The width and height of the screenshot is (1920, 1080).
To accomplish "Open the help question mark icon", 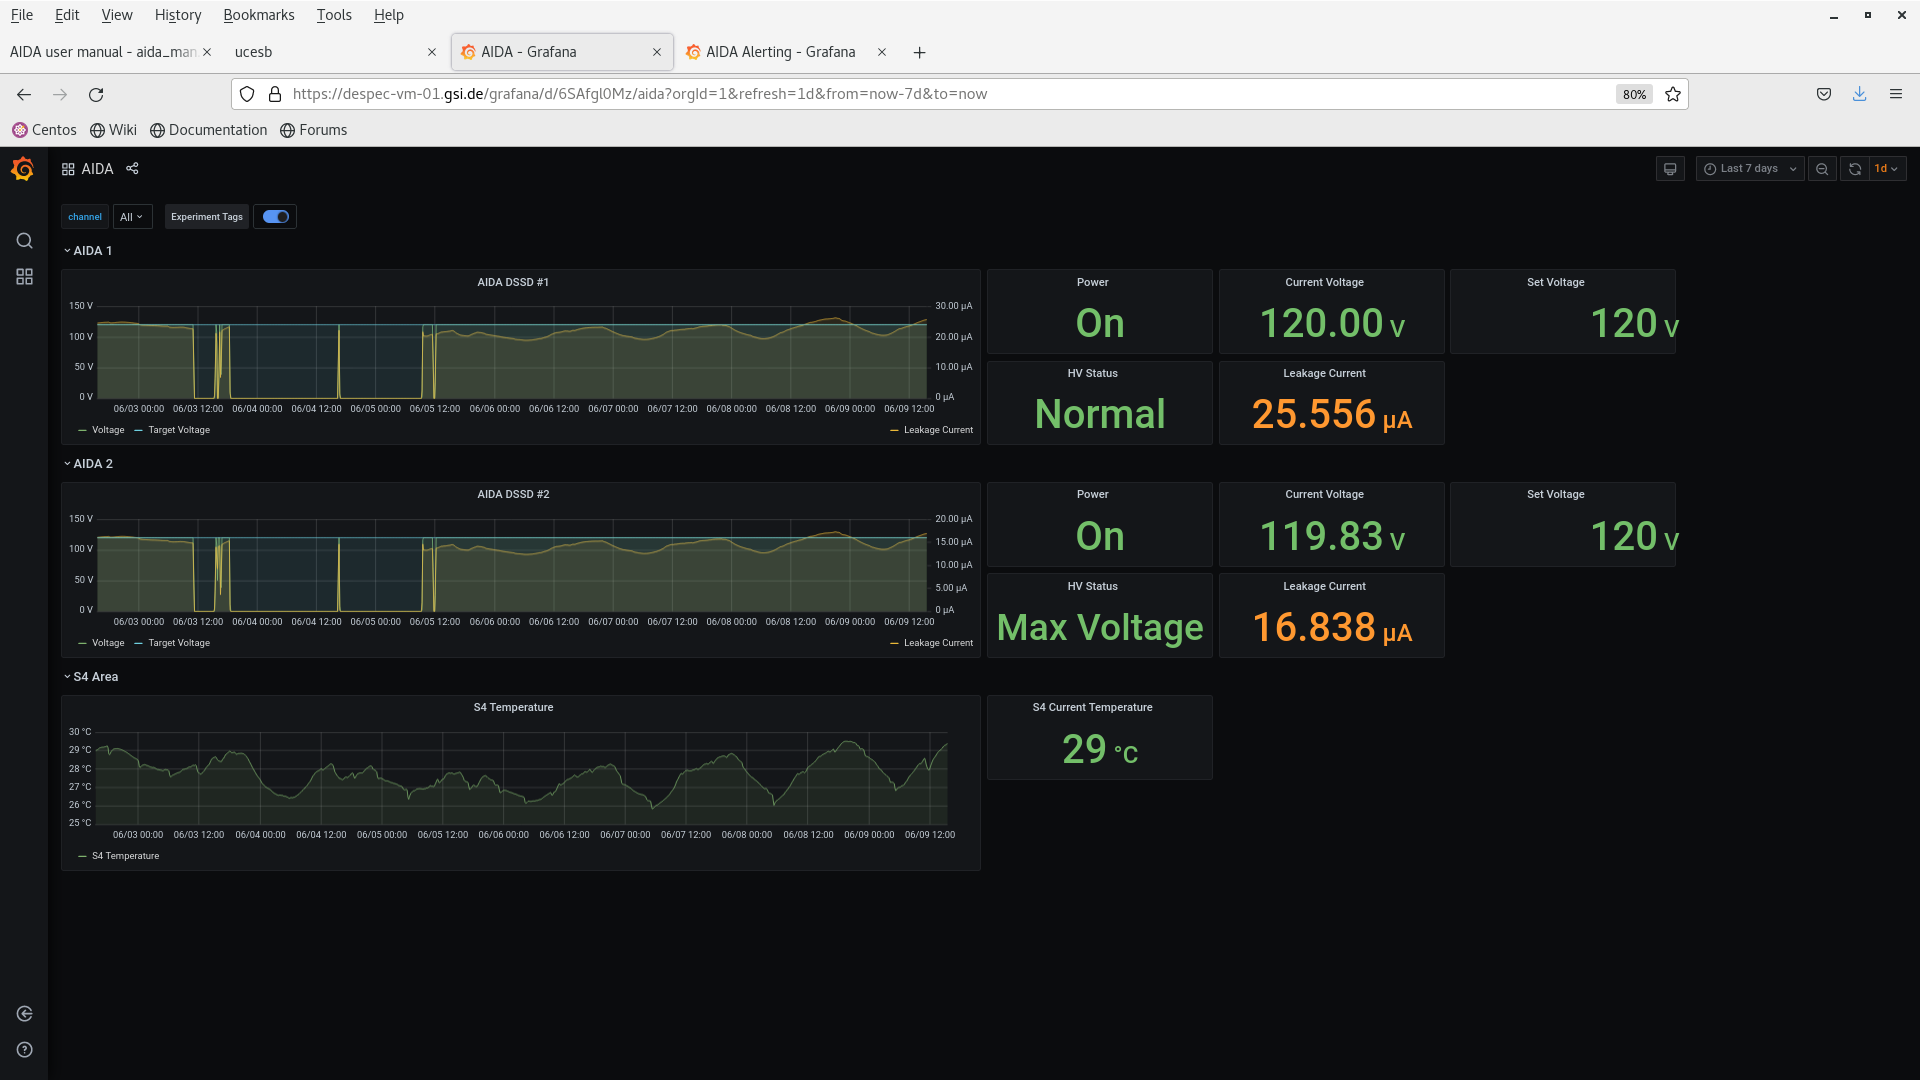I will (x=24, y=1050).
